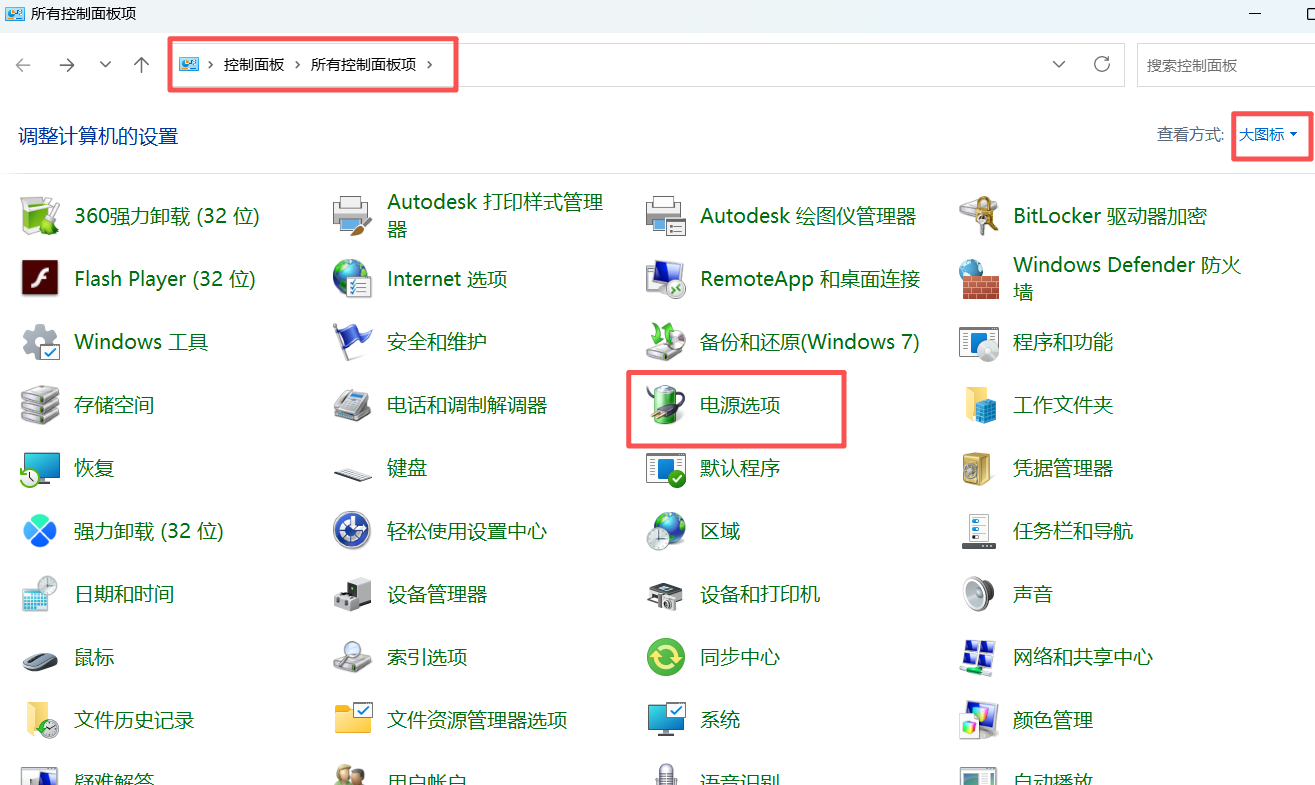The image size is (1315, 785).
Task: Select the 所有控制面板项 breadcrumb segment
Action: [x=363, y=65]
